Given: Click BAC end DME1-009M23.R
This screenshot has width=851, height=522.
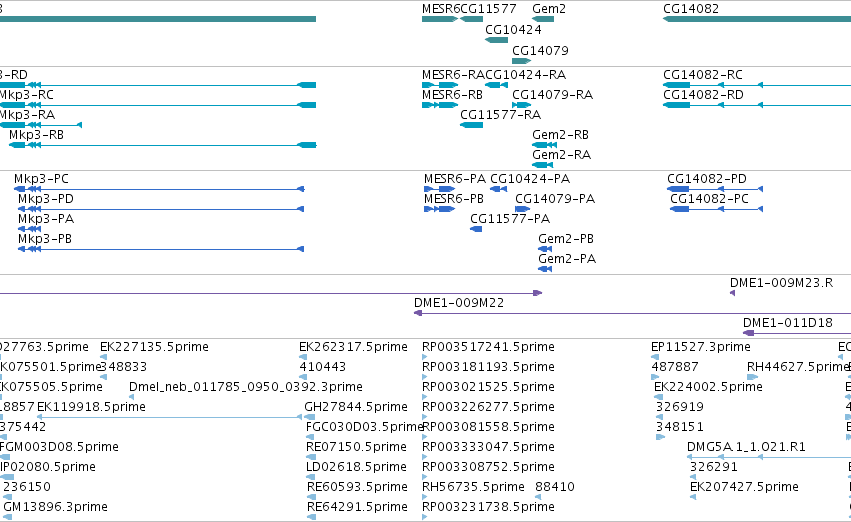Looking at the screenshot, I should [782, 283].
